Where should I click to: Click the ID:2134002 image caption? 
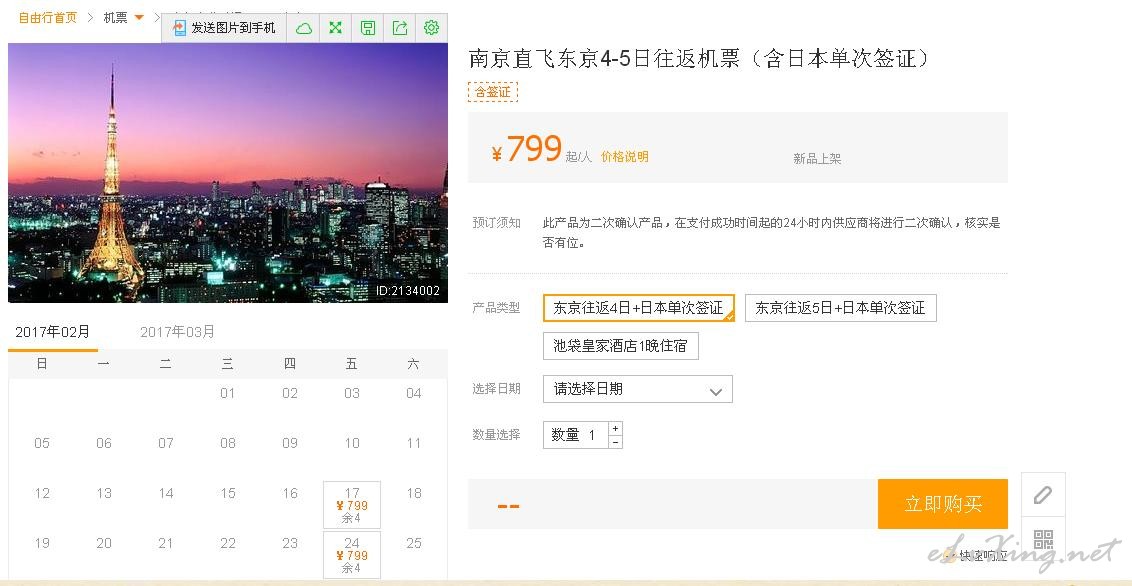408,291
